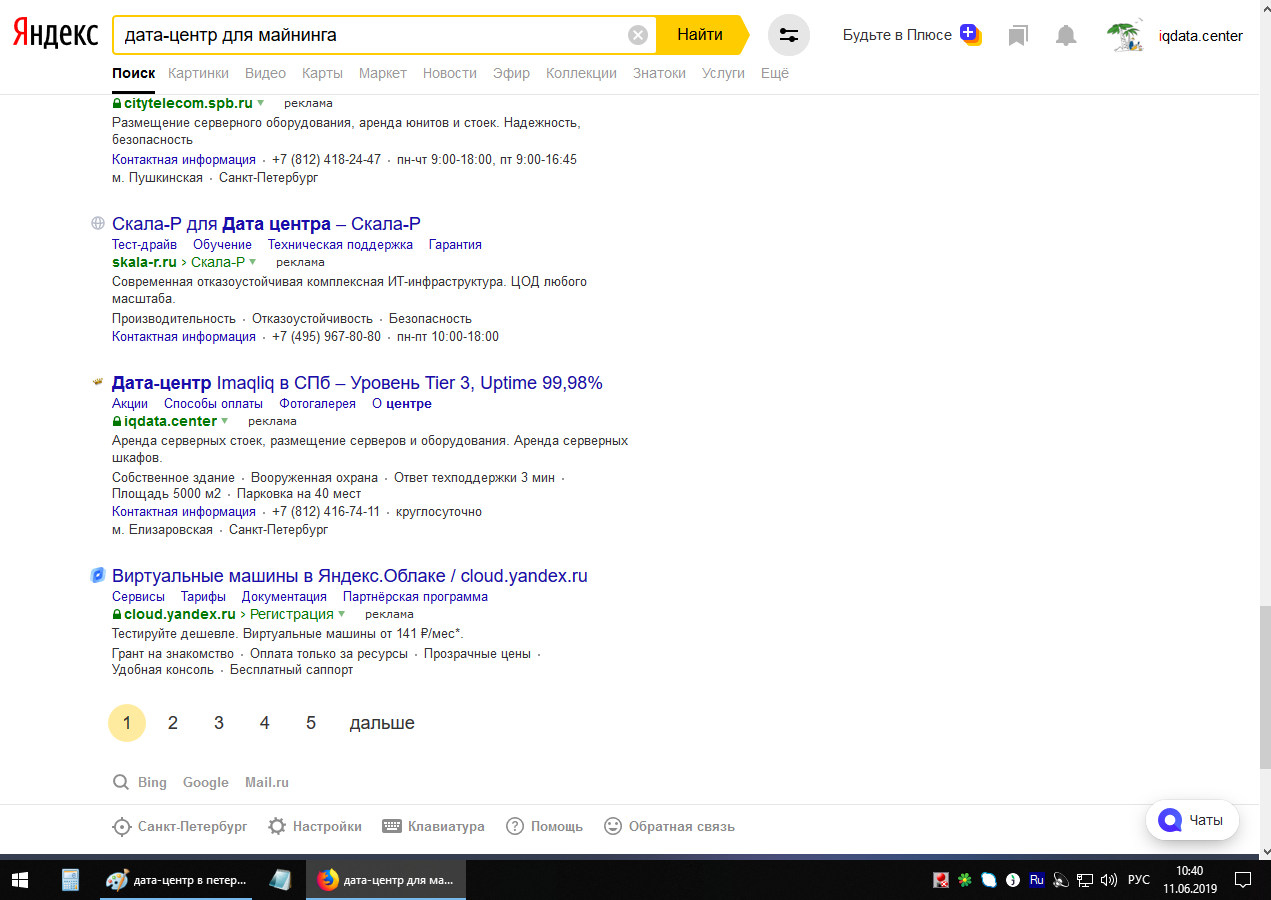The image size is (1271, 900).
Task: Open Виртуальные машины в Яндекс.Облаке result
Action: (350, 576)
